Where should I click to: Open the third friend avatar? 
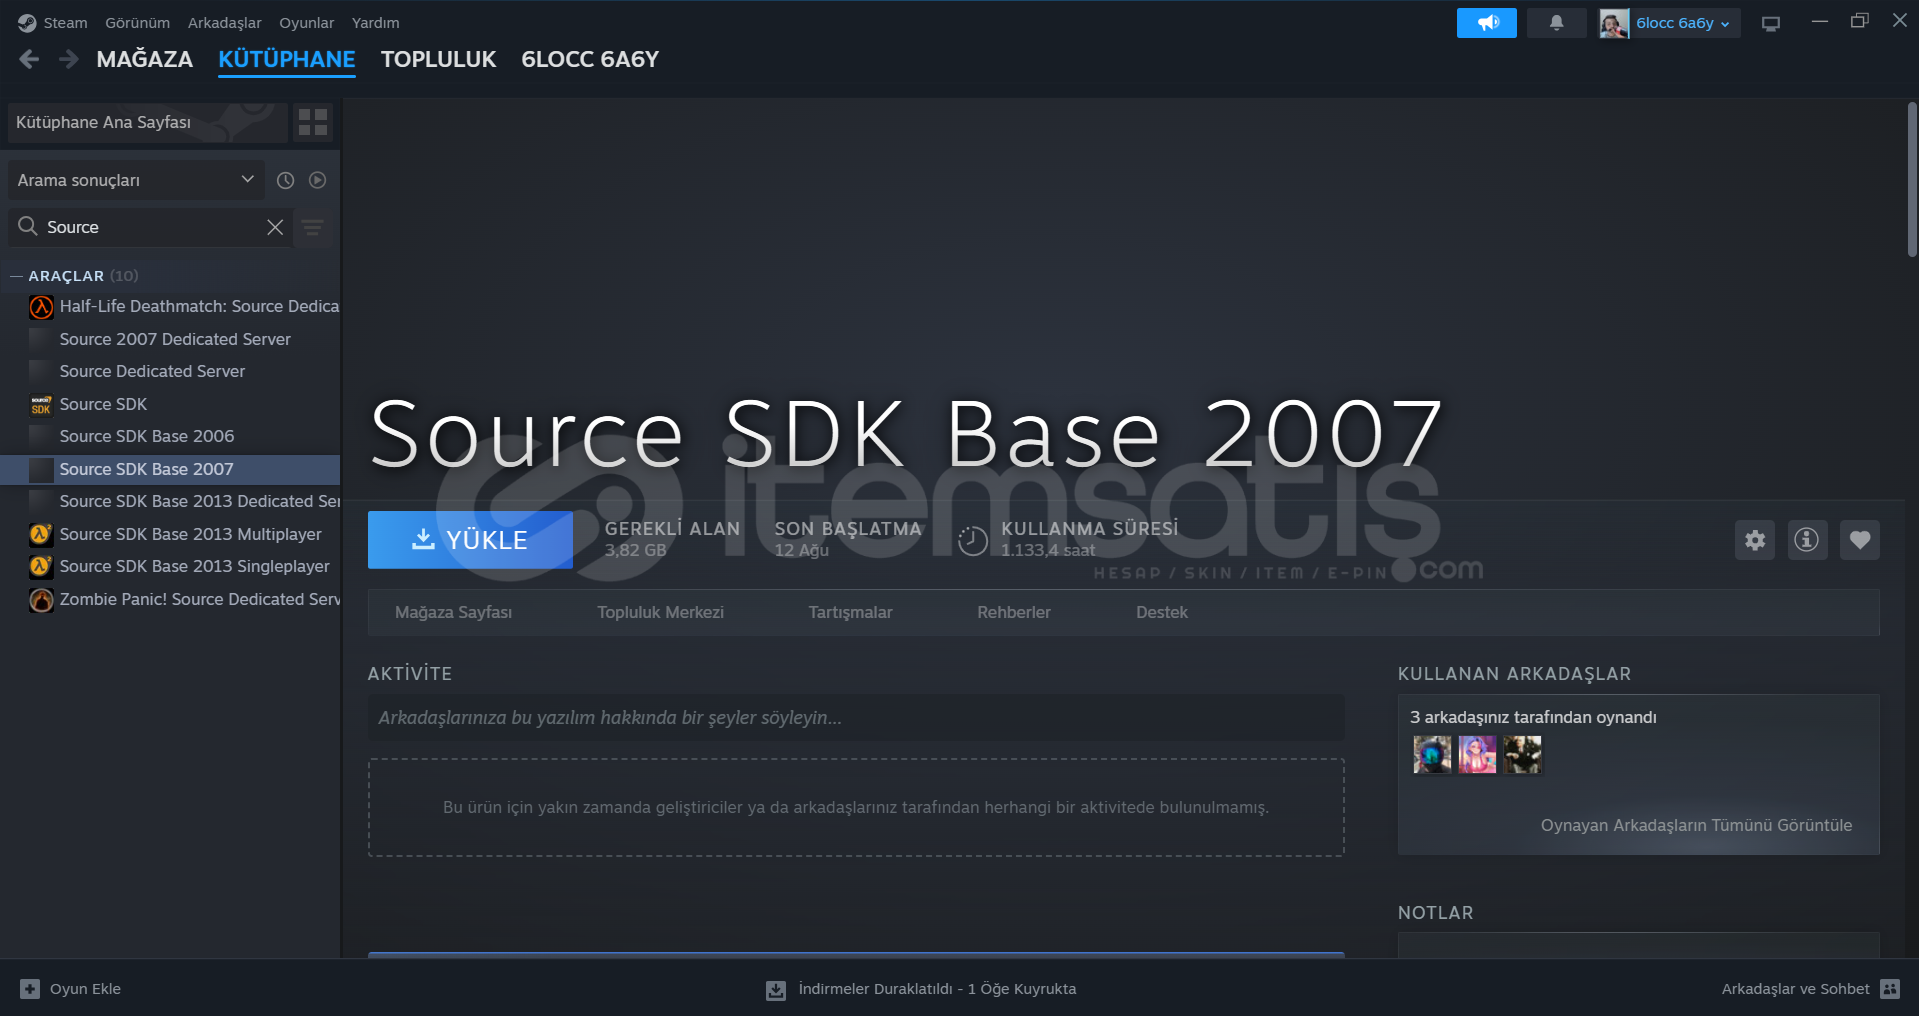point(1522,754)
